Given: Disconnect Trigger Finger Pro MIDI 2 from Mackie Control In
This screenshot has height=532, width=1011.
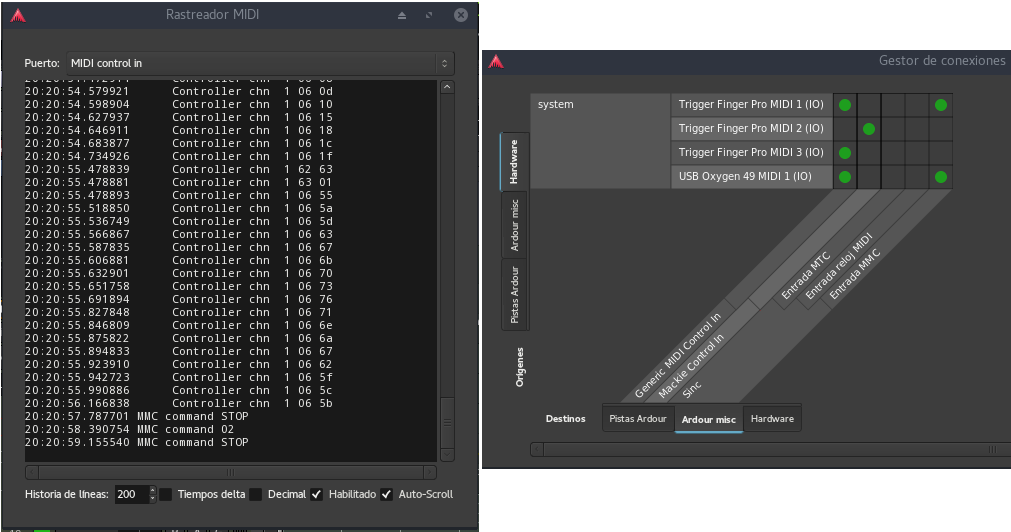Looking at the screenshot, I should point(869,129).
